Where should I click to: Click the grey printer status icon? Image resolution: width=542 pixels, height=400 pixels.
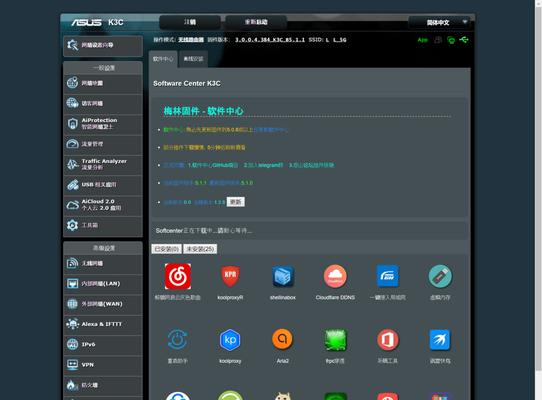[438, 40]
